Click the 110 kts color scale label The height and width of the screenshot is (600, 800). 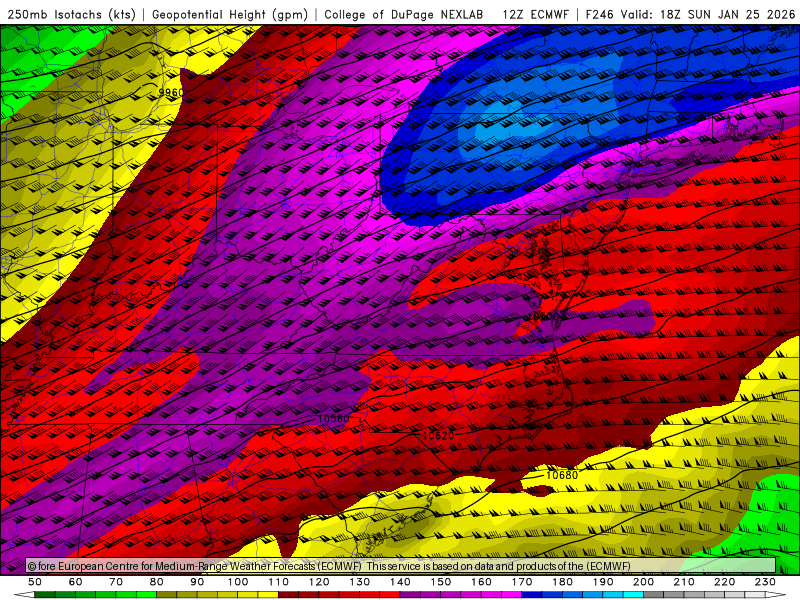(x=279, y=582)
